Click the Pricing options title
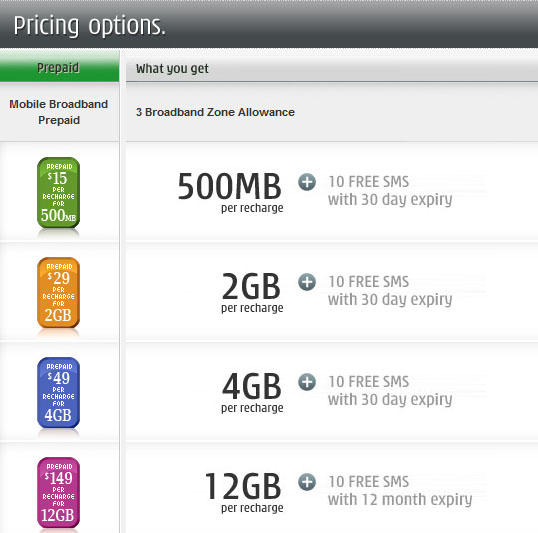Screen dimensions: 538x533 [x=90, y=26]
